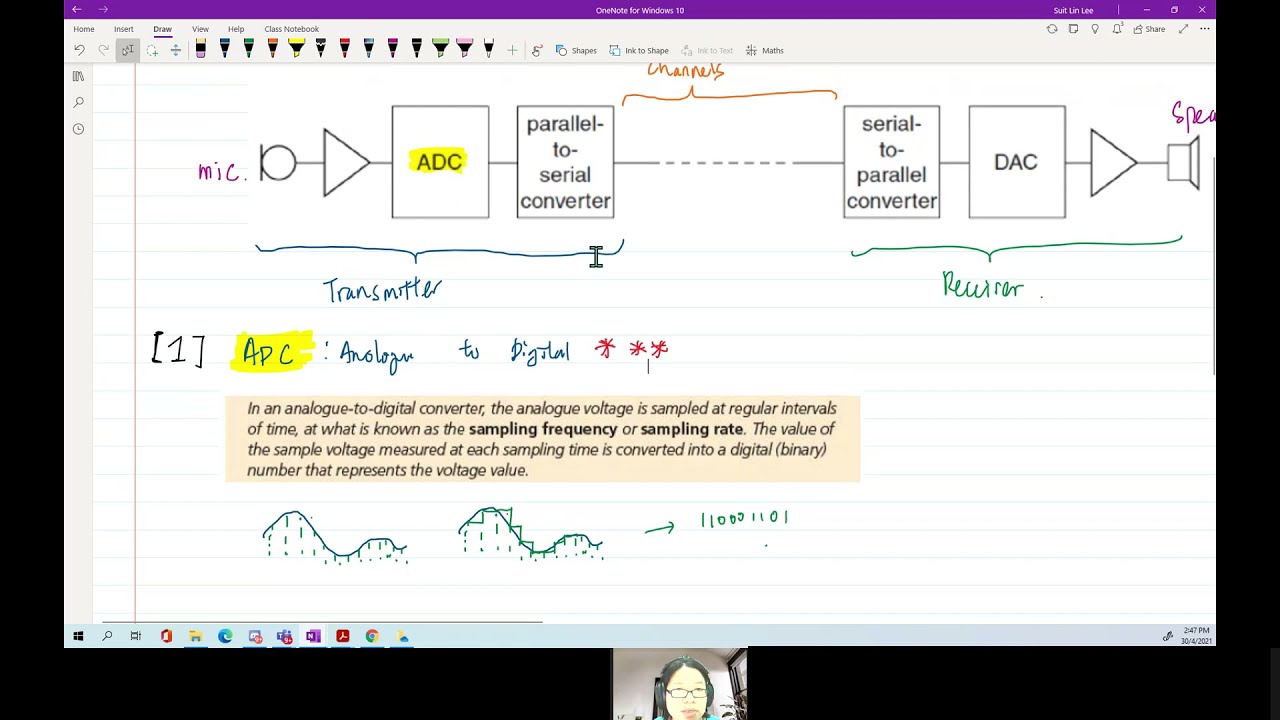This screenshot has width=1280, height=720.
Task: Open search in the left sidebar
Action: coord(78,102)
